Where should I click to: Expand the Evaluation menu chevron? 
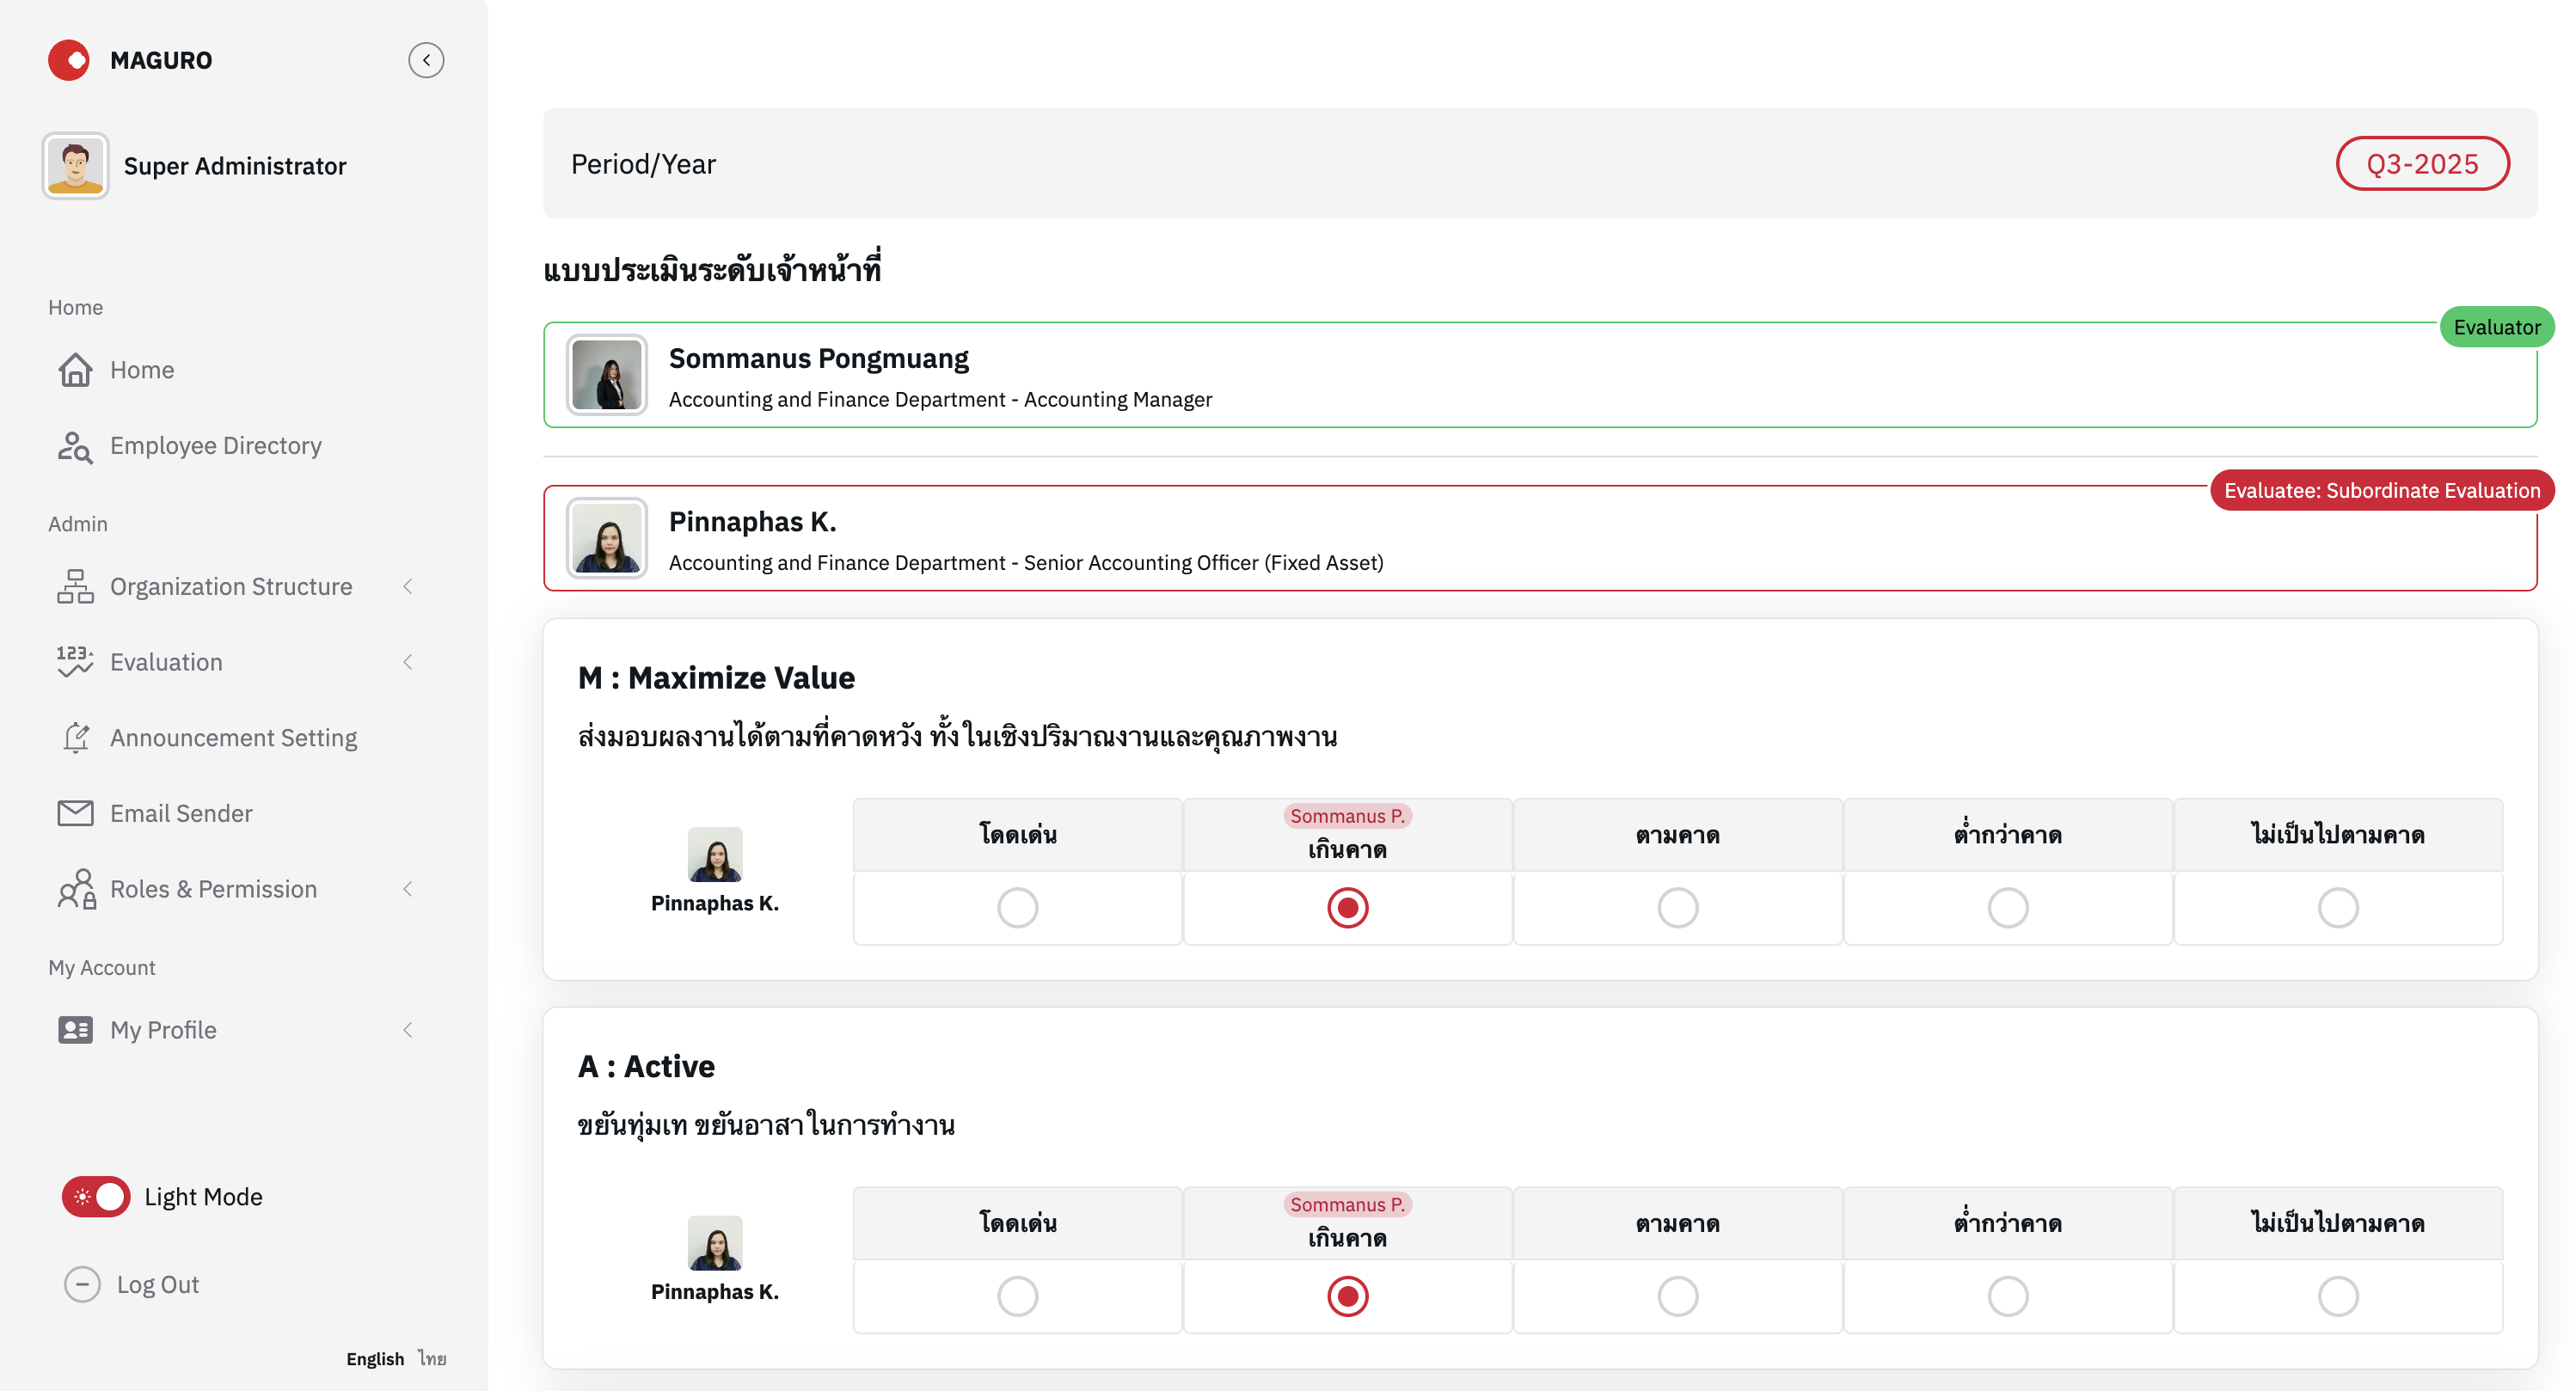407,662
